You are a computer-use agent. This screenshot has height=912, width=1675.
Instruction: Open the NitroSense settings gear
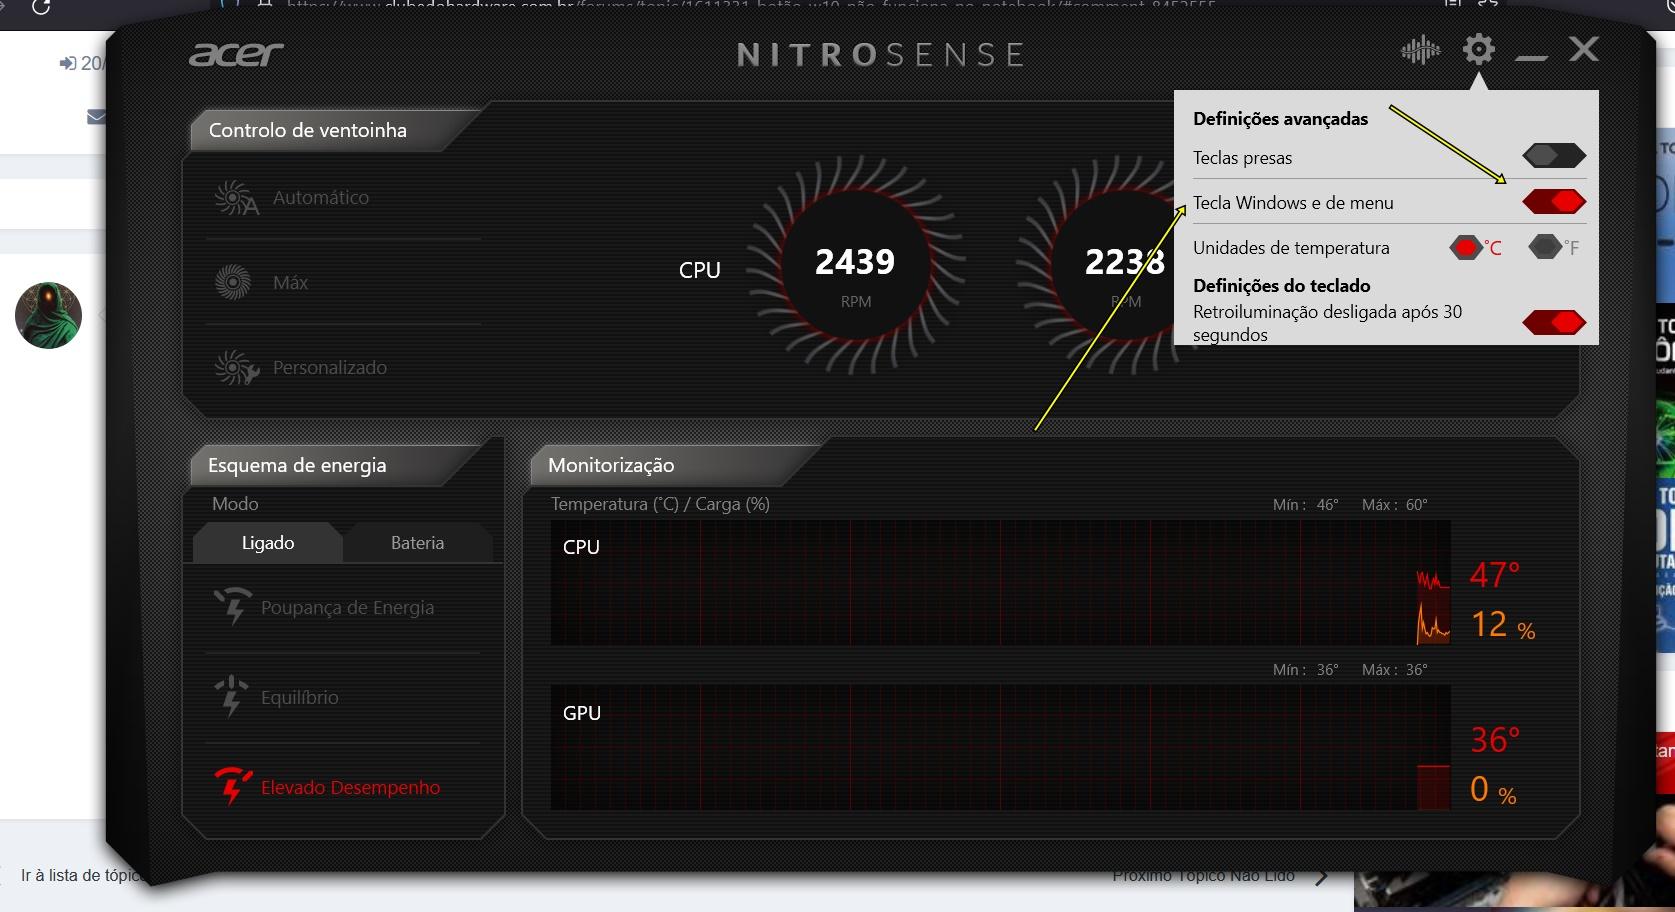click(x=1478, y=49)
